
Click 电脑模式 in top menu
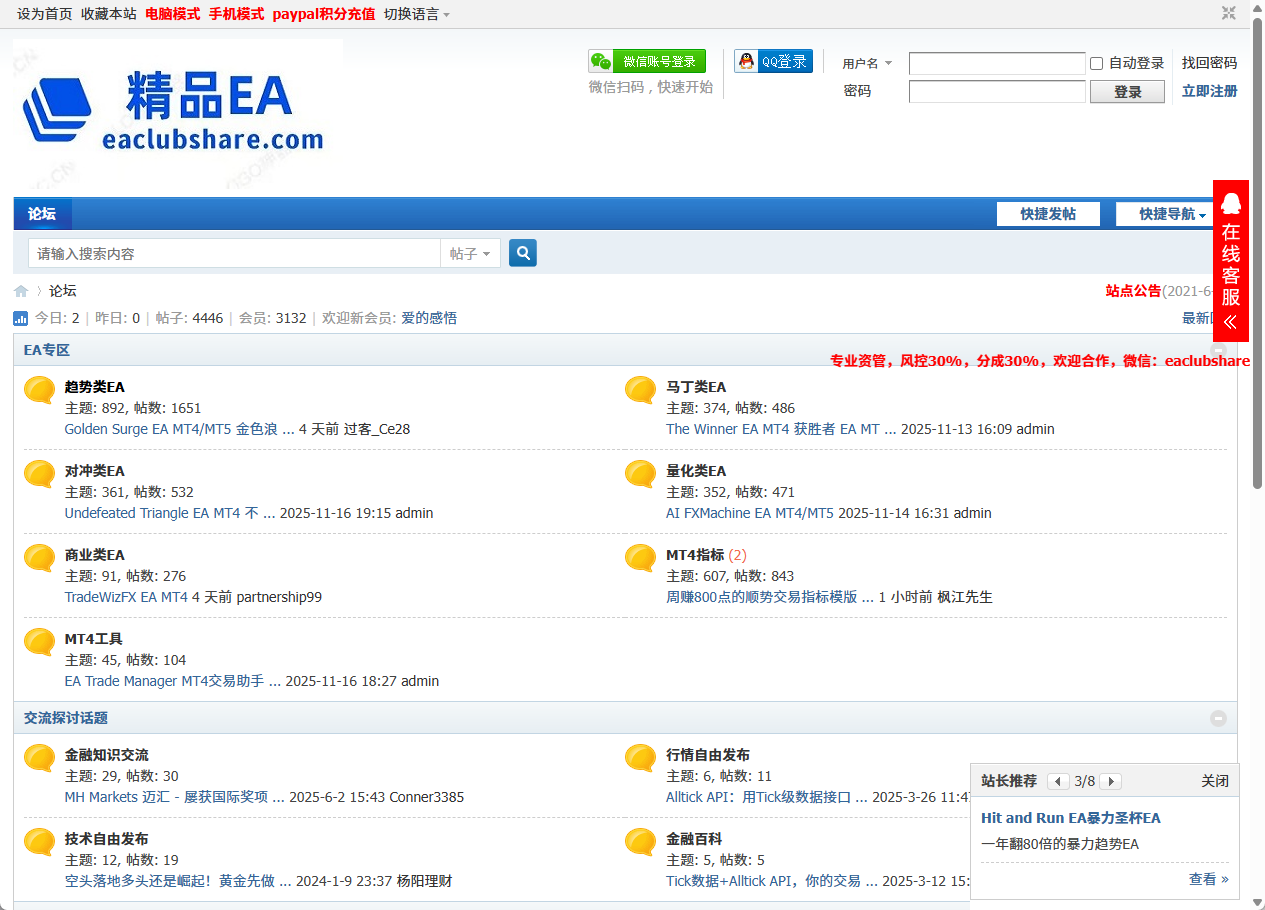click(x=172, y=14)
